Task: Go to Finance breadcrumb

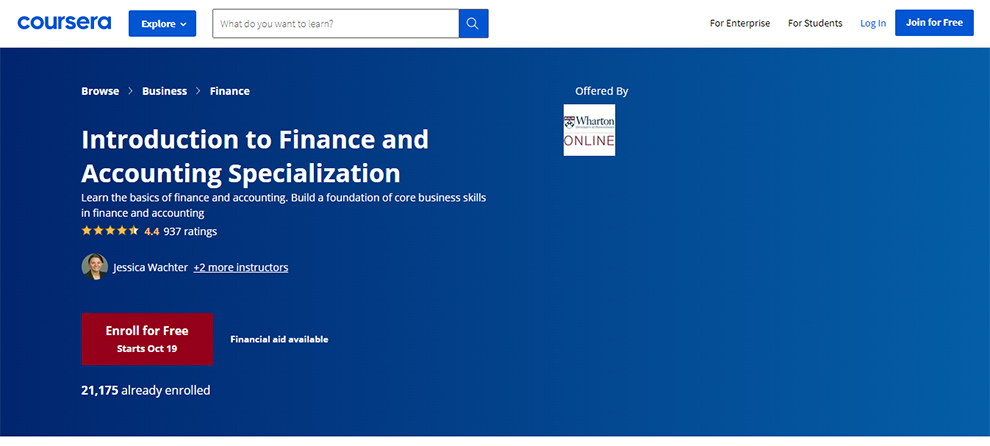Action: coord(230,91)
